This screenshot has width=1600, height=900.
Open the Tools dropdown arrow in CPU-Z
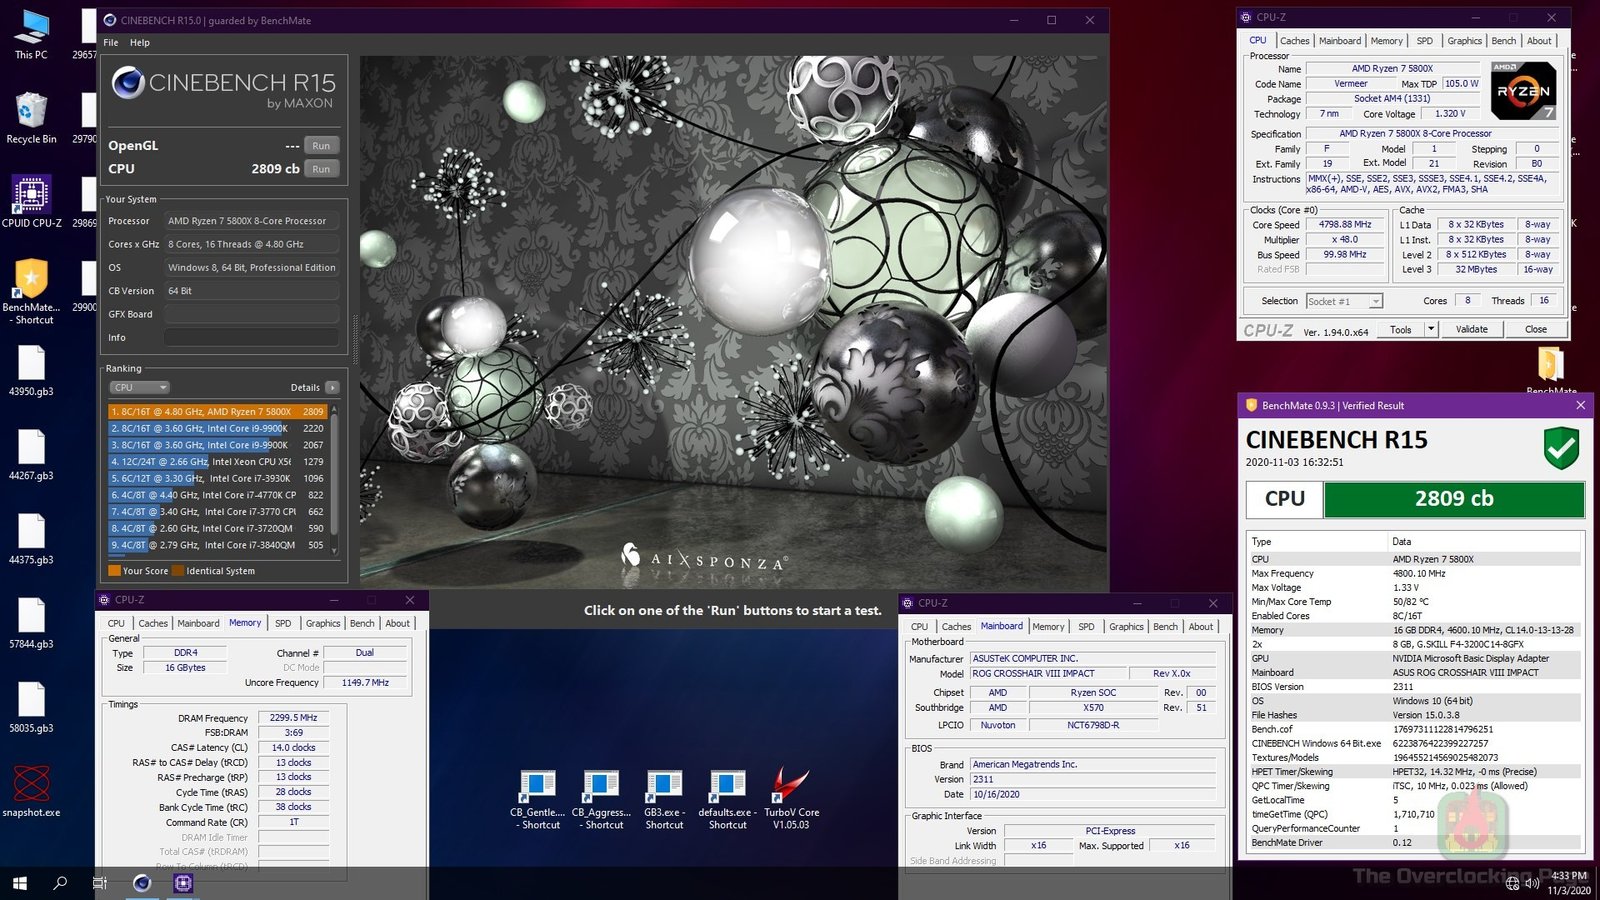[1432, 329]
